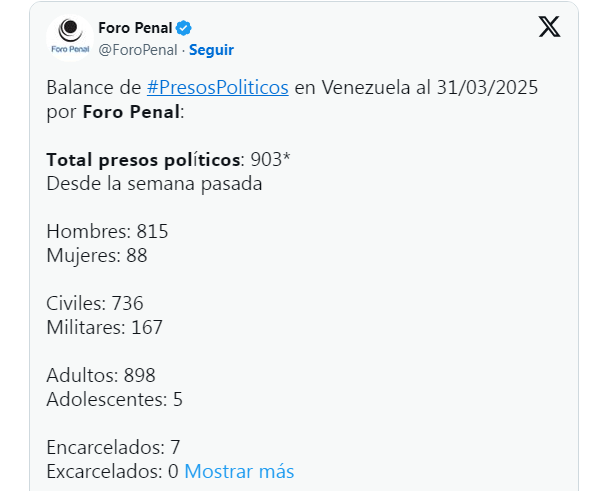This screenshot has height=491, width=604.
Task: Click the Foro Penal profile avatar
Action: pyautogui.click(x=70, y=38)
